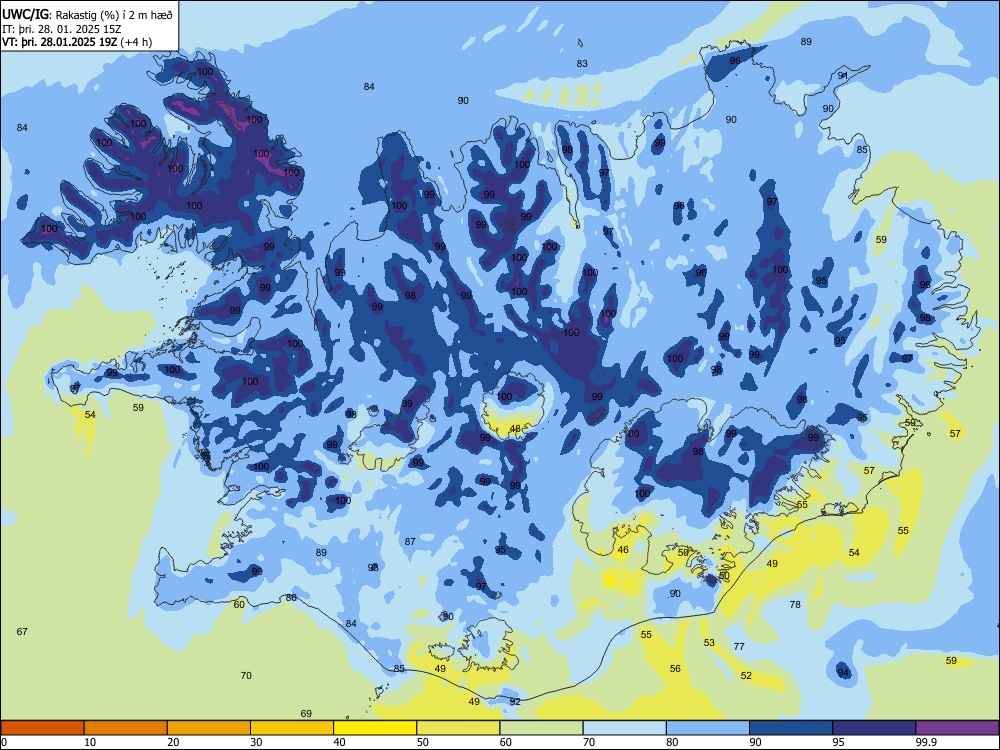The width and height of the screenshot is (1000, 750).
Task: Click the value '94' in the dark blue ocean spot
Action: click(x=843, y=673)
